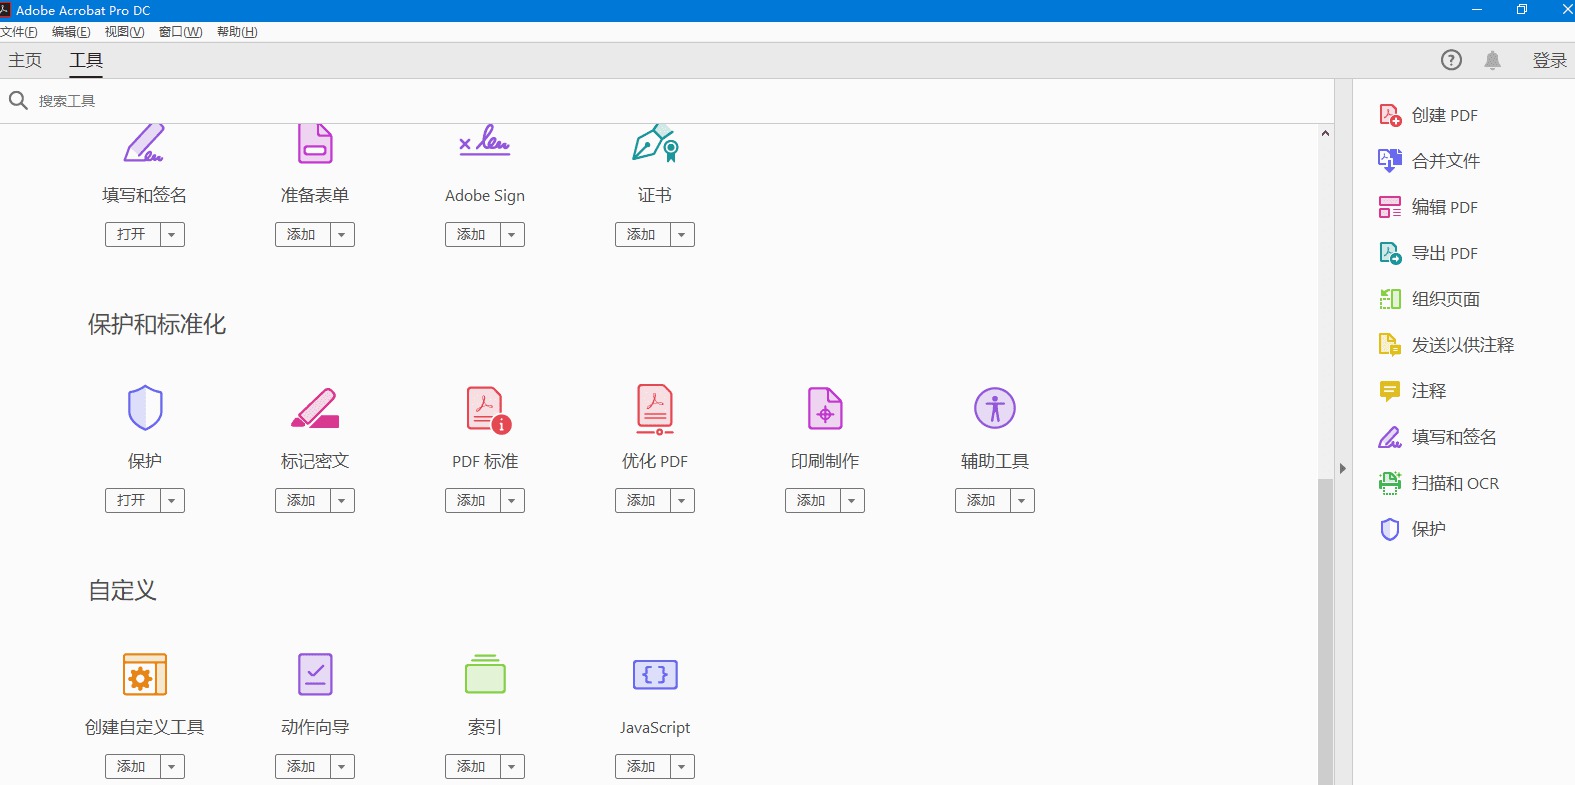Open the Adobe Sign tool icon
This screenshot has height=785, width=1575.
[484, 140]
